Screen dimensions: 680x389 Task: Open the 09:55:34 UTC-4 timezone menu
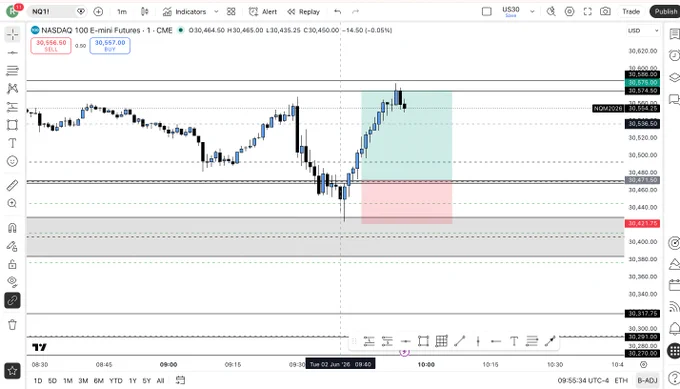[583, 381]
